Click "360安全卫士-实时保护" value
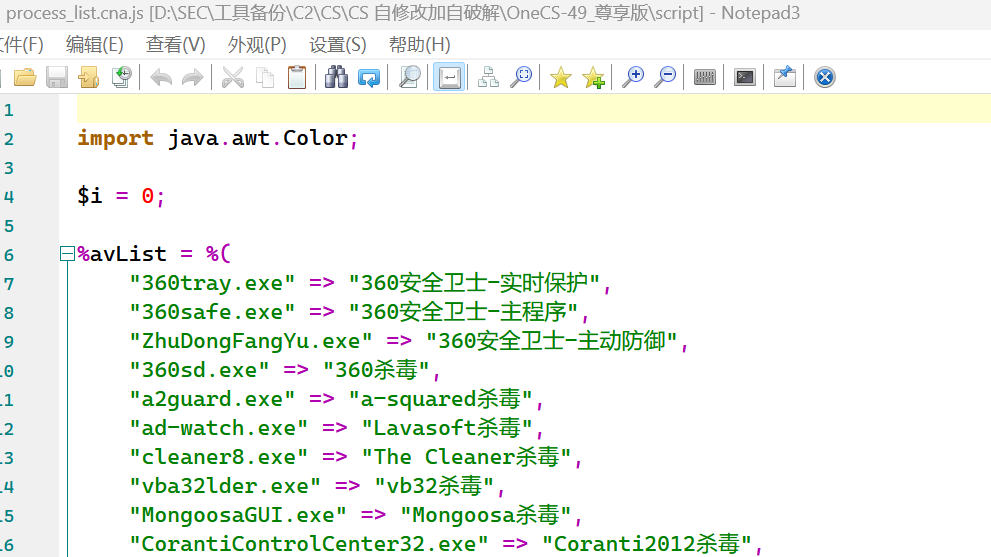Image resolution: width=991 pixels, height=557 pixels. pyautogui.click(x=475, y=283)
